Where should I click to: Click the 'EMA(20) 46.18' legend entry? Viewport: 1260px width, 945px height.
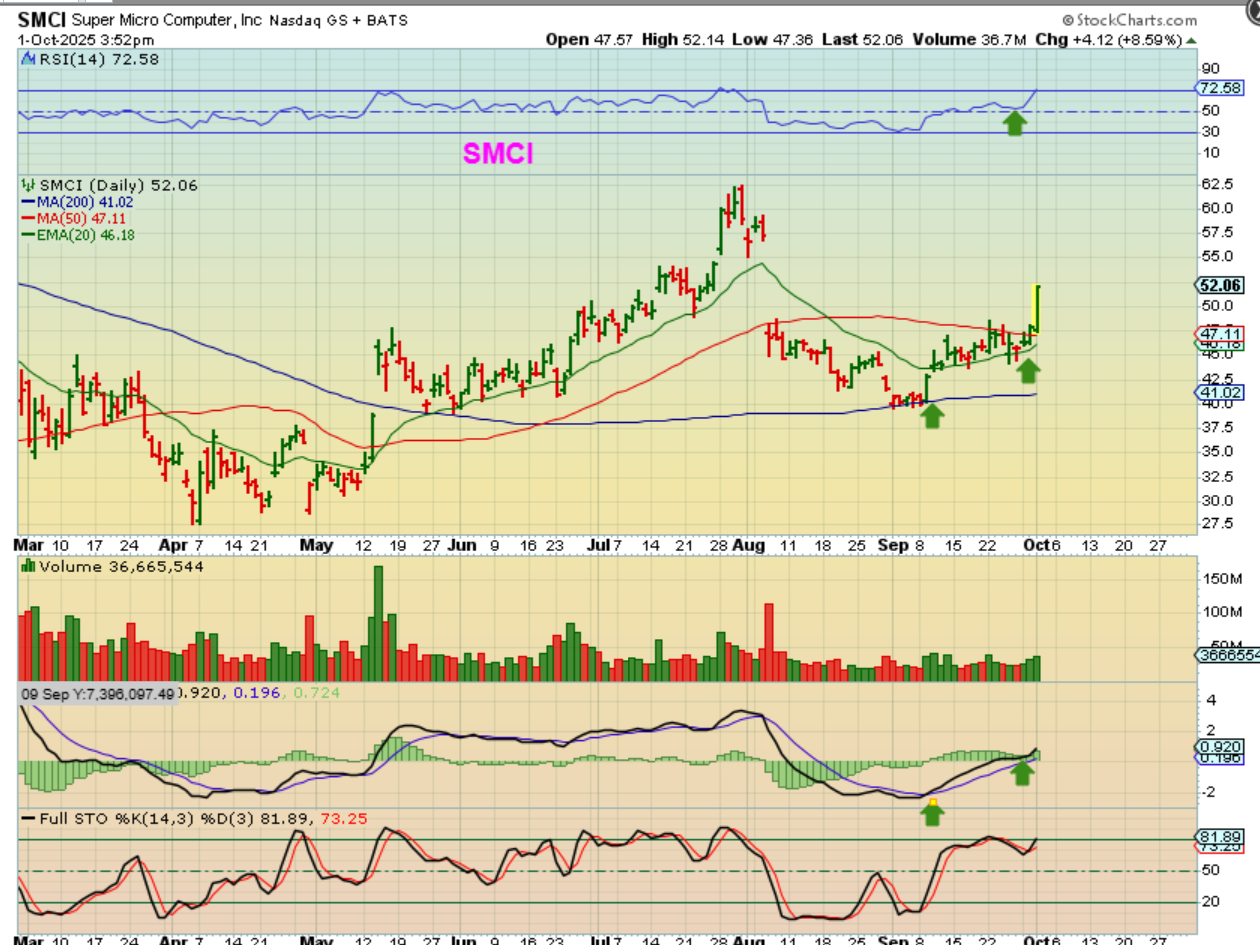(x=85, y=235)
